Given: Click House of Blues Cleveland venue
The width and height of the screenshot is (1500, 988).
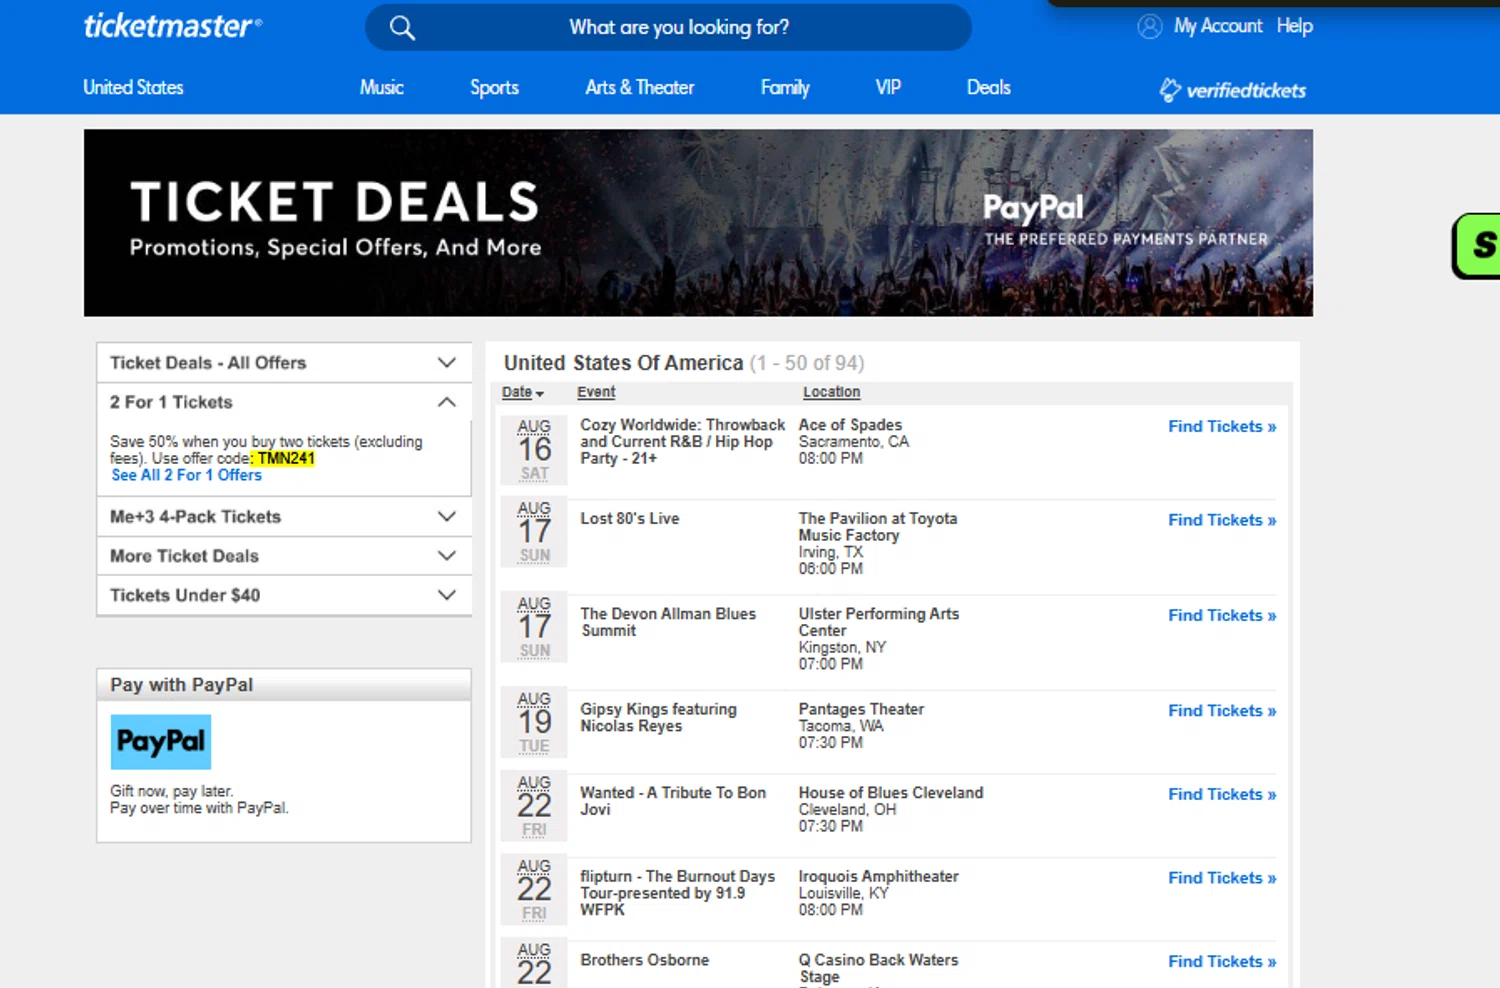Looking at the screenshot, I should click(891, 793).
